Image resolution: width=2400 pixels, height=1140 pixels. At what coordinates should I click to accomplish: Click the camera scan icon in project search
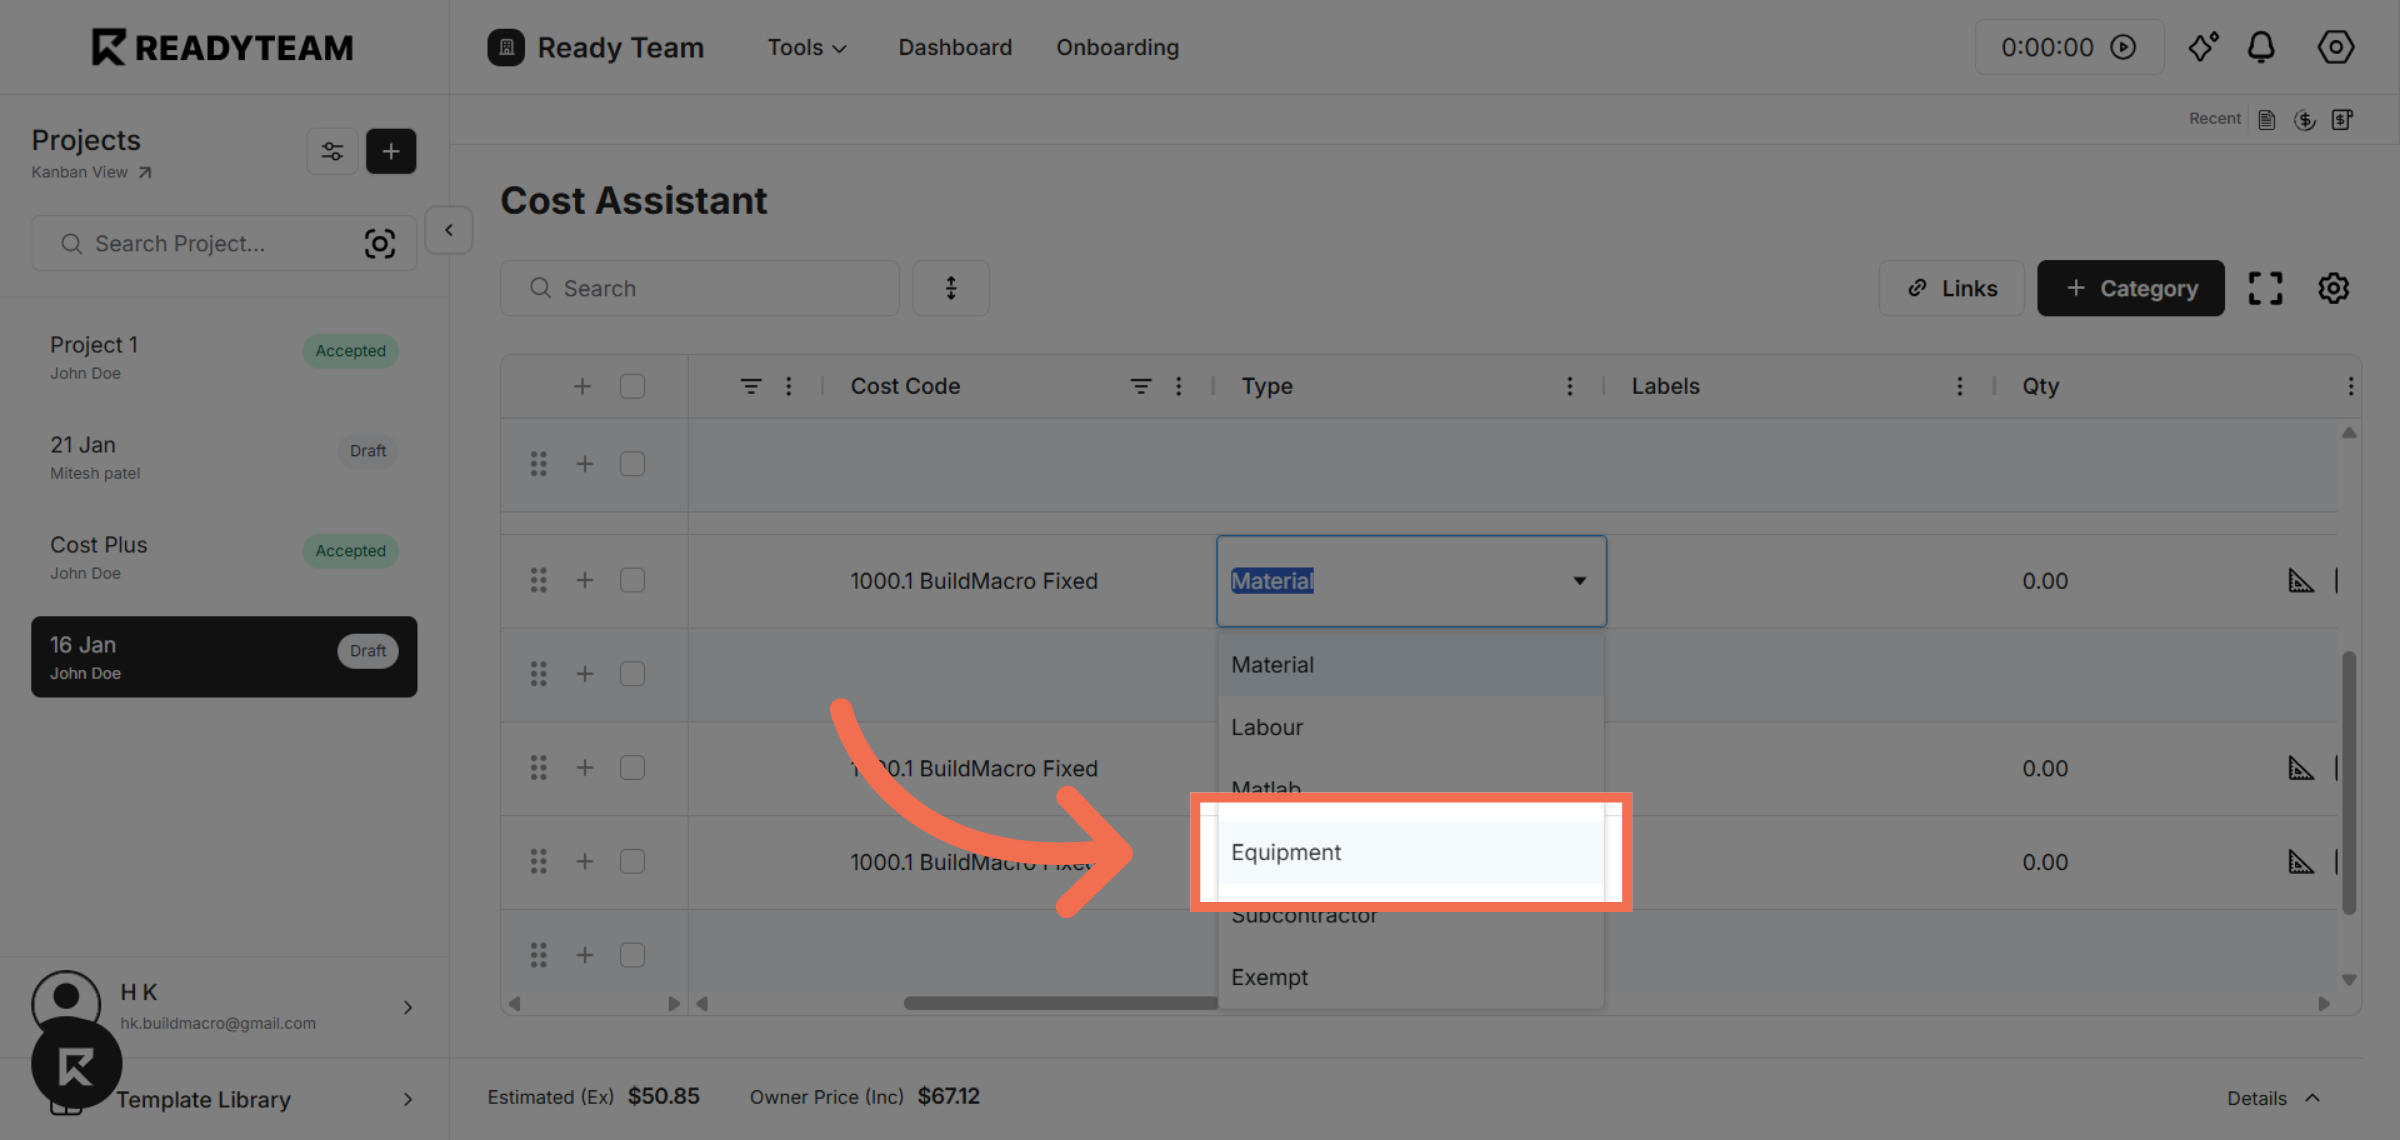coord(381,242)
